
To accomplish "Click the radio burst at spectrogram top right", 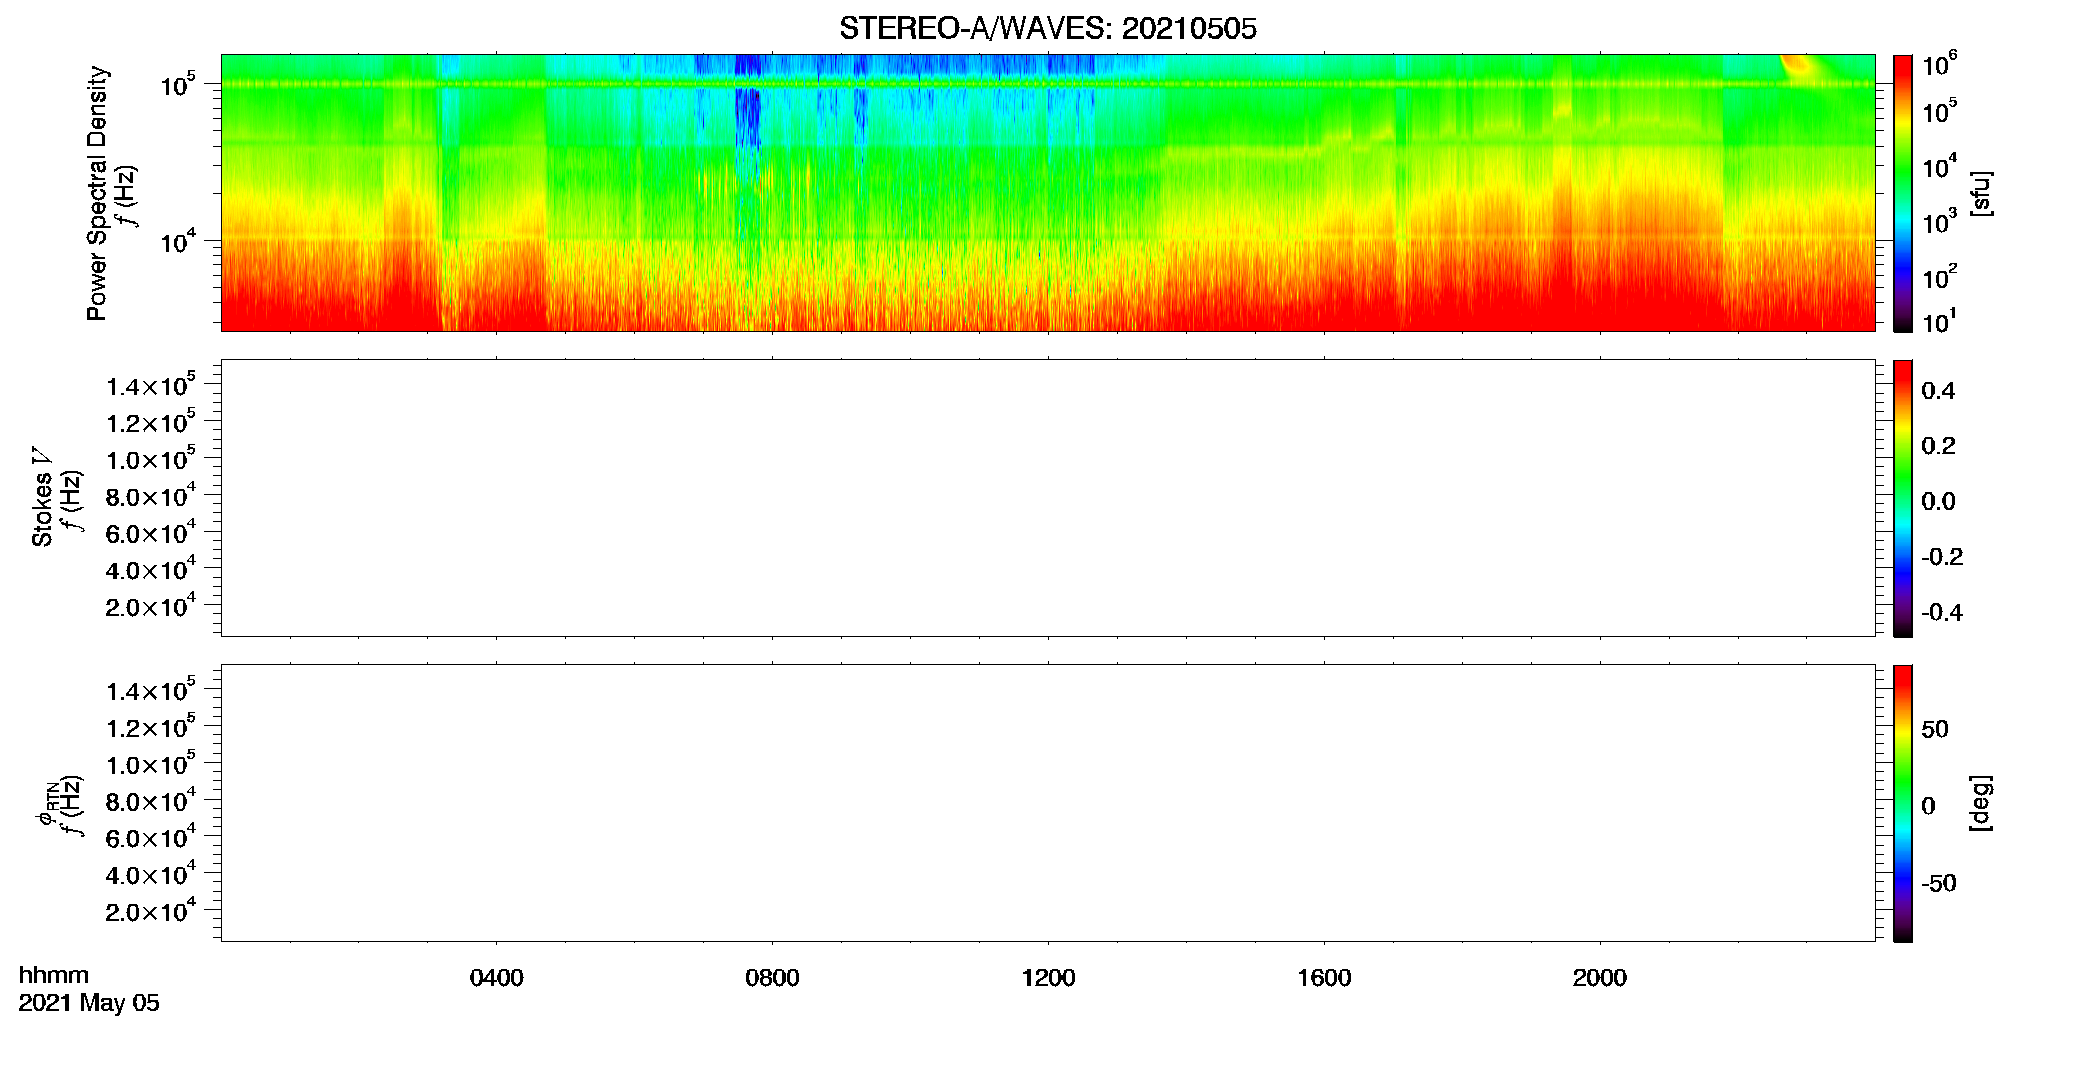I will [1800, 67].
